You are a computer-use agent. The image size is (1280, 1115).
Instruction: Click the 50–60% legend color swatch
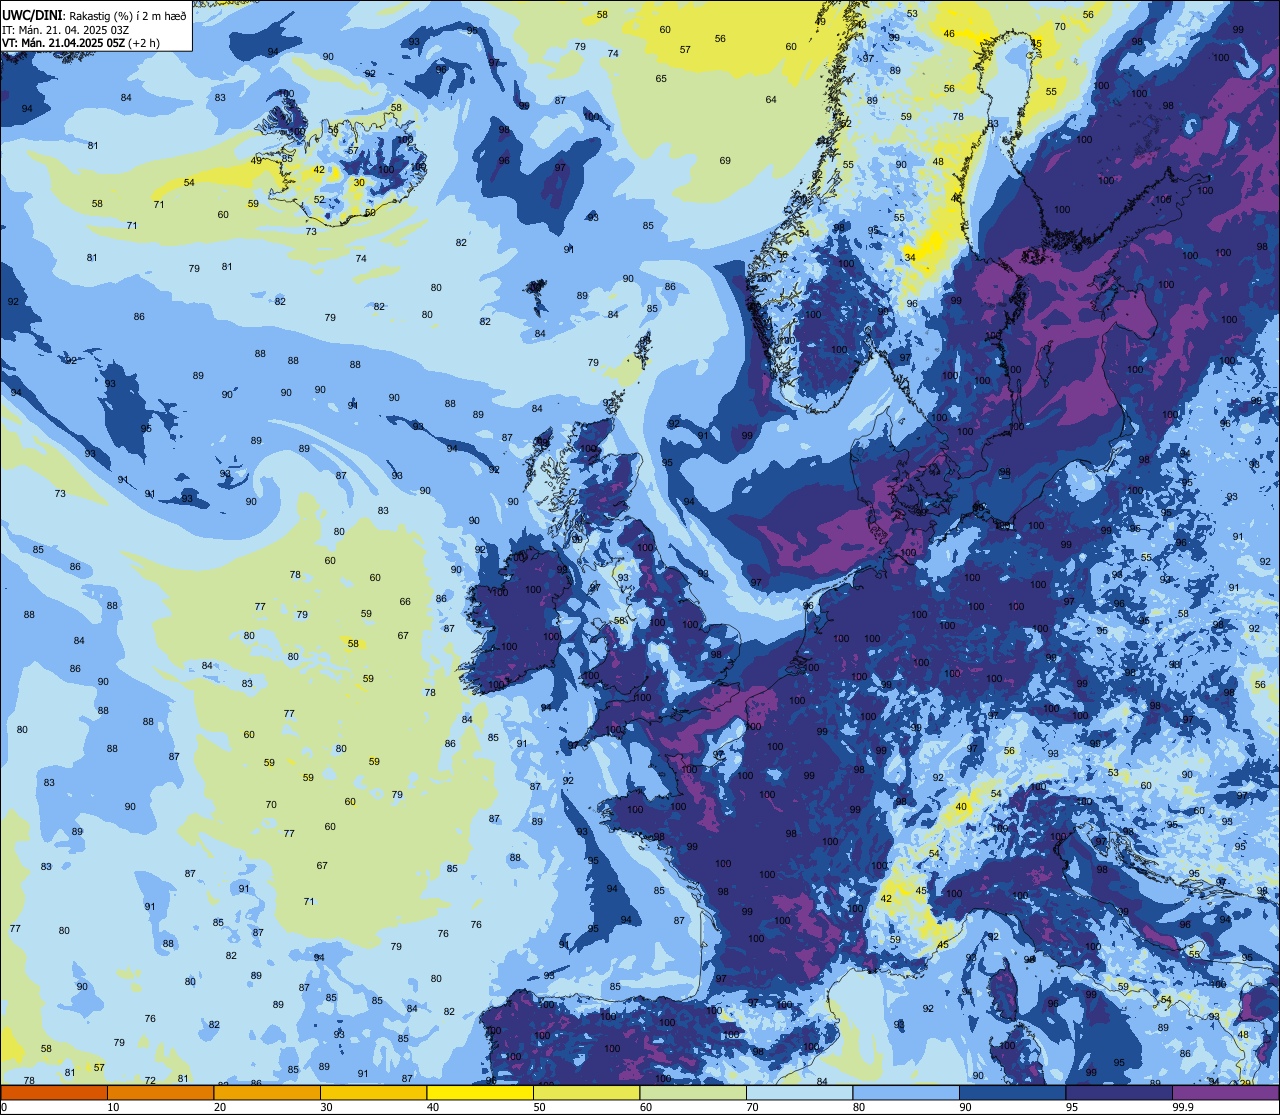click(x=586, y=1092)
